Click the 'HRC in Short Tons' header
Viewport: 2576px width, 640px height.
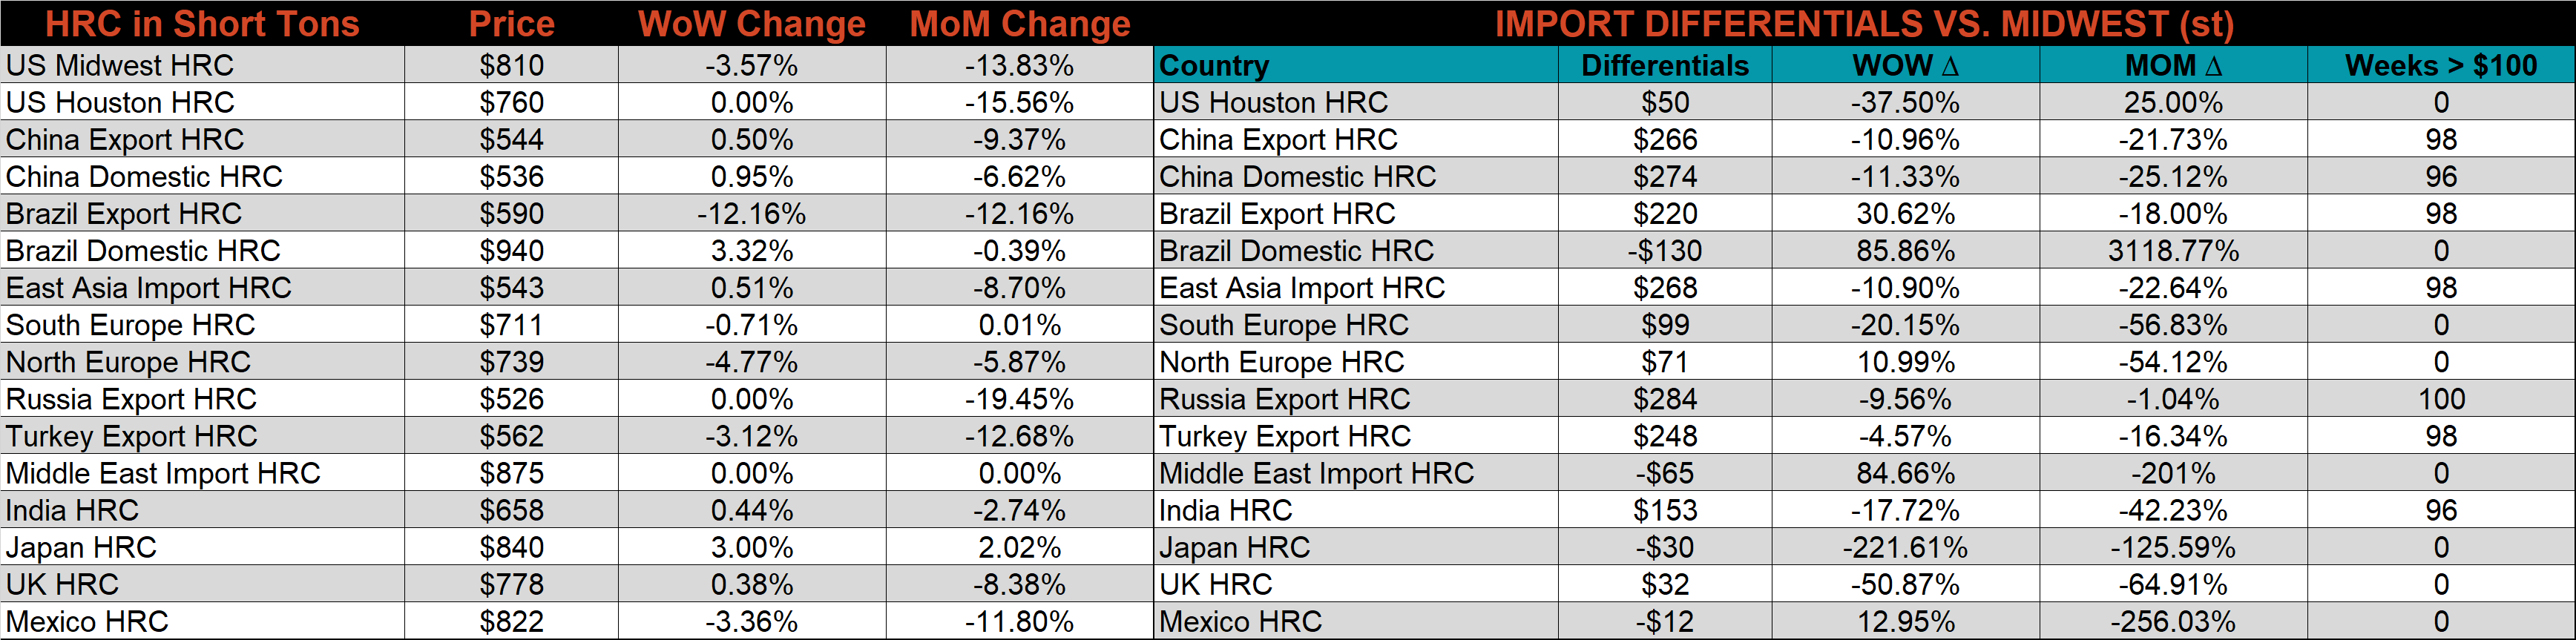coord(202,23)
